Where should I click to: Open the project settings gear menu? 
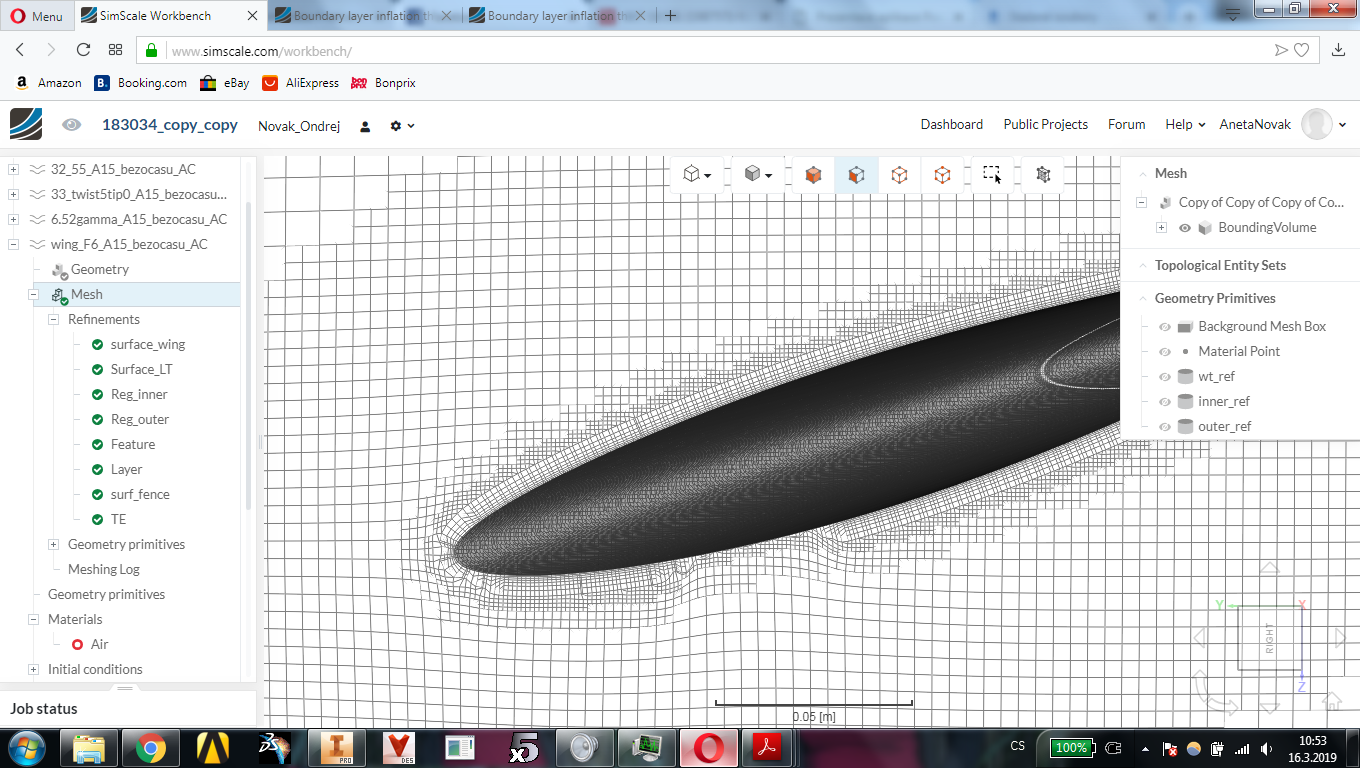(402, 126)
